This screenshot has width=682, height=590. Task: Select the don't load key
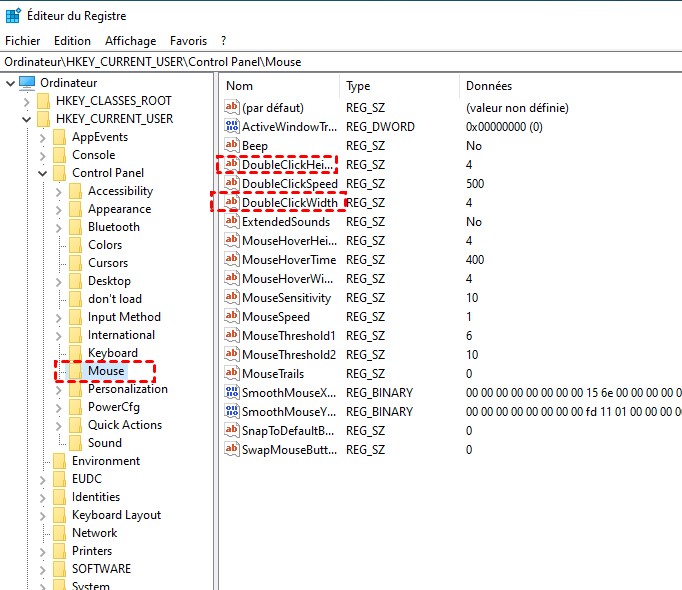coord(115,299)
